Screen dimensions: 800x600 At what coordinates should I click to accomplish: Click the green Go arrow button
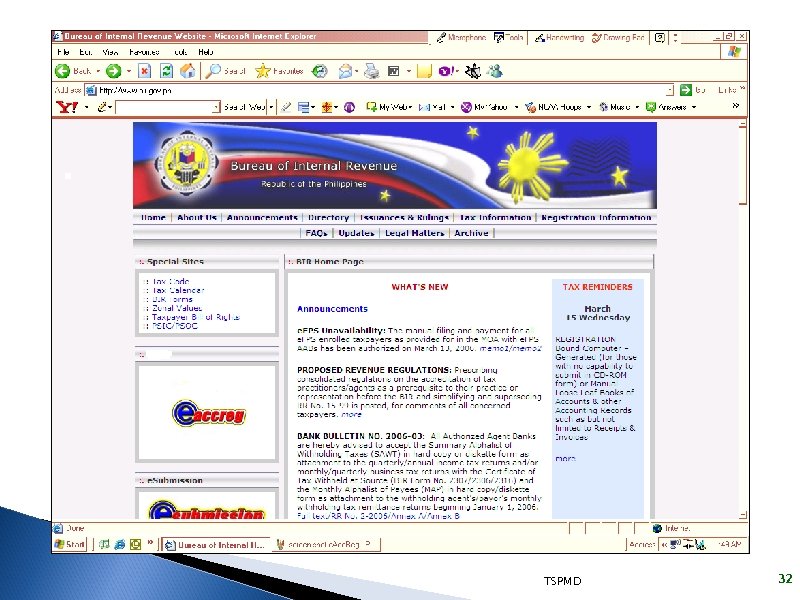pyautogui.click(x=686, y=90)
